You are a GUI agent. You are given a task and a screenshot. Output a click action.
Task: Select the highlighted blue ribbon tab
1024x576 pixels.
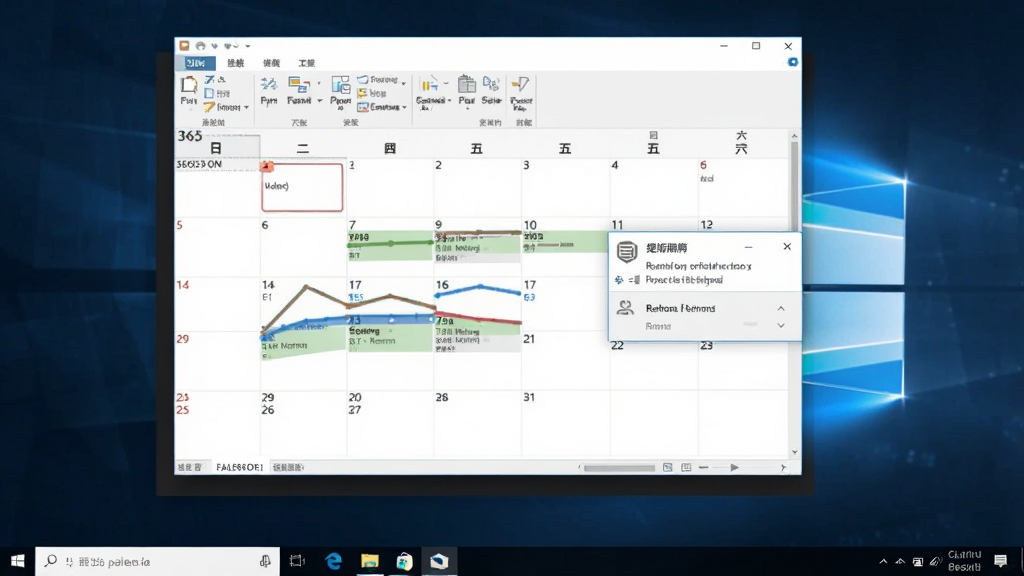pyautogui.click(x=195, y=63)
